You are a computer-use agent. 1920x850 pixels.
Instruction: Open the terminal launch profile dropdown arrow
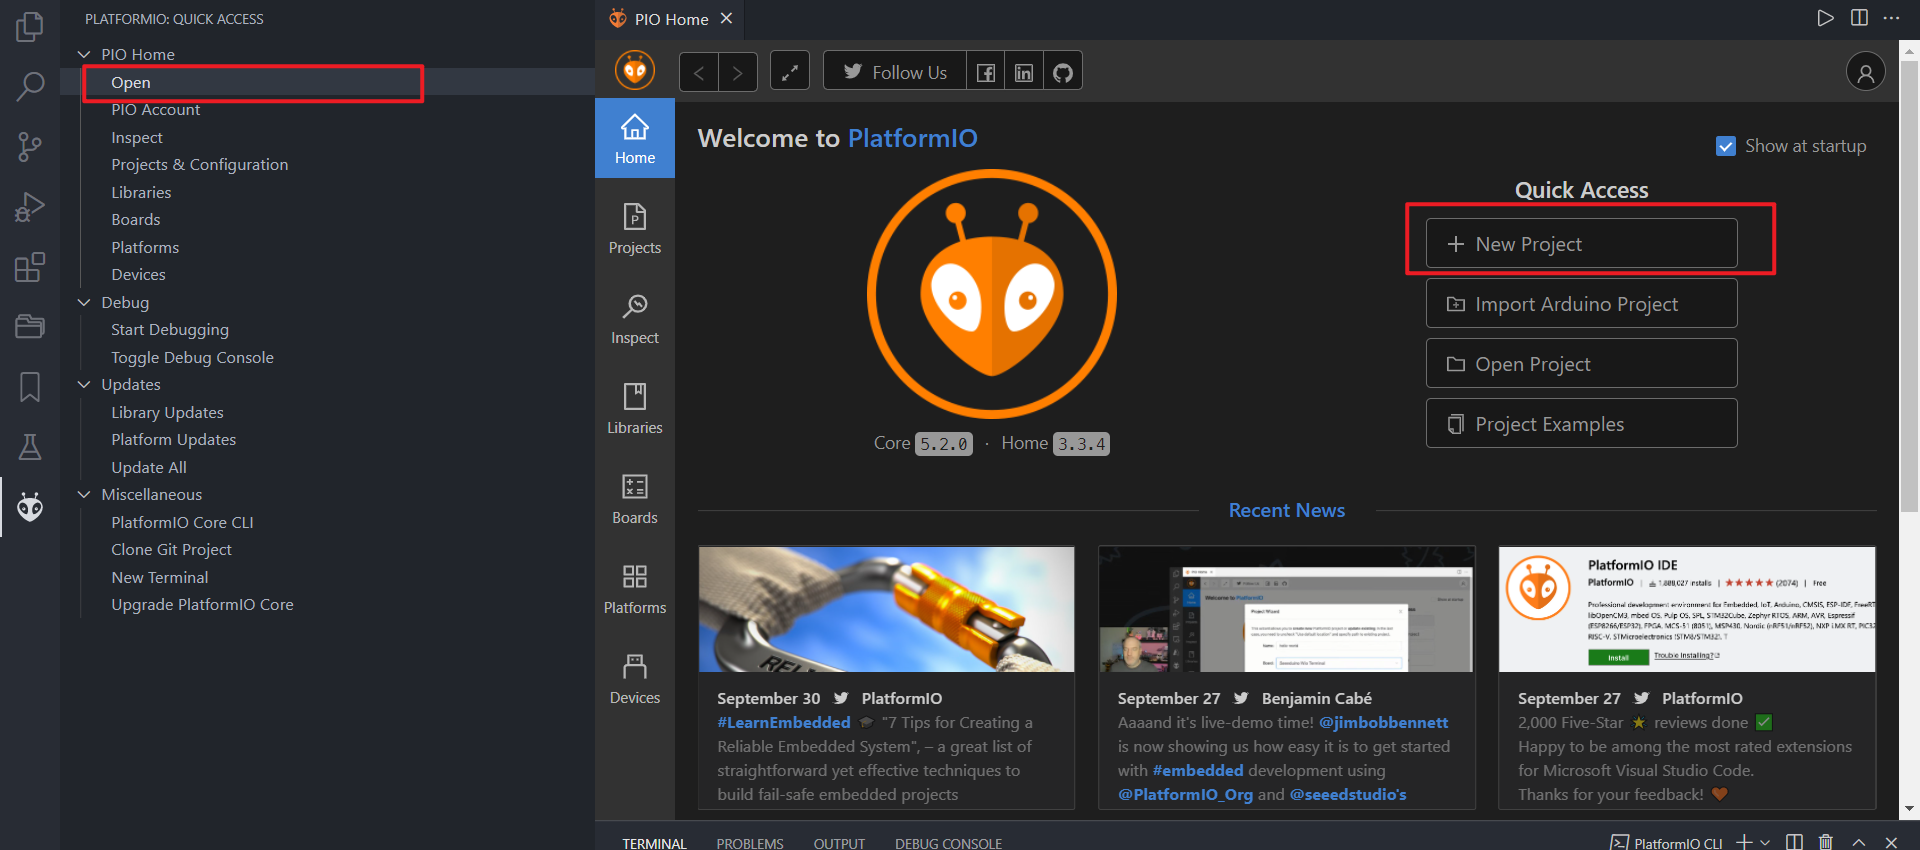point(1765,842)
